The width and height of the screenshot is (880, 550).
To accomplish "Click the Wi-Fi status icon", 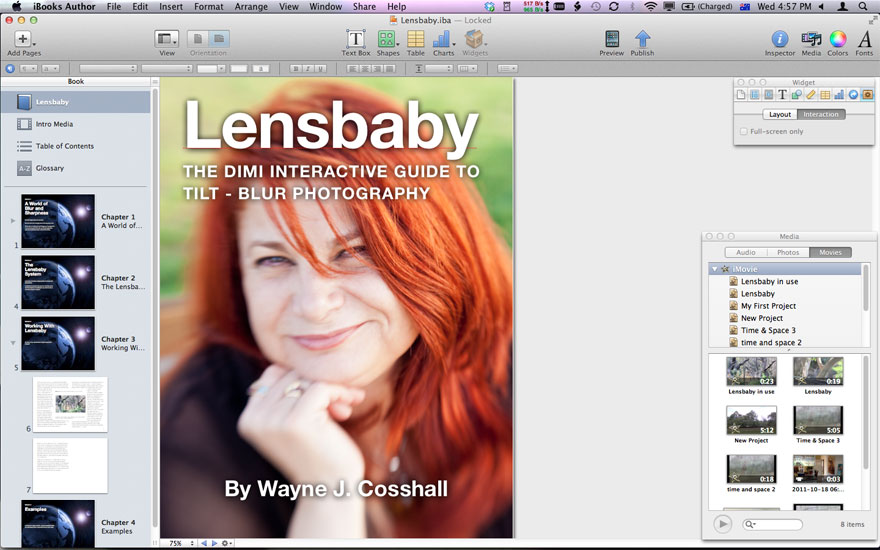I will [650, 7].
